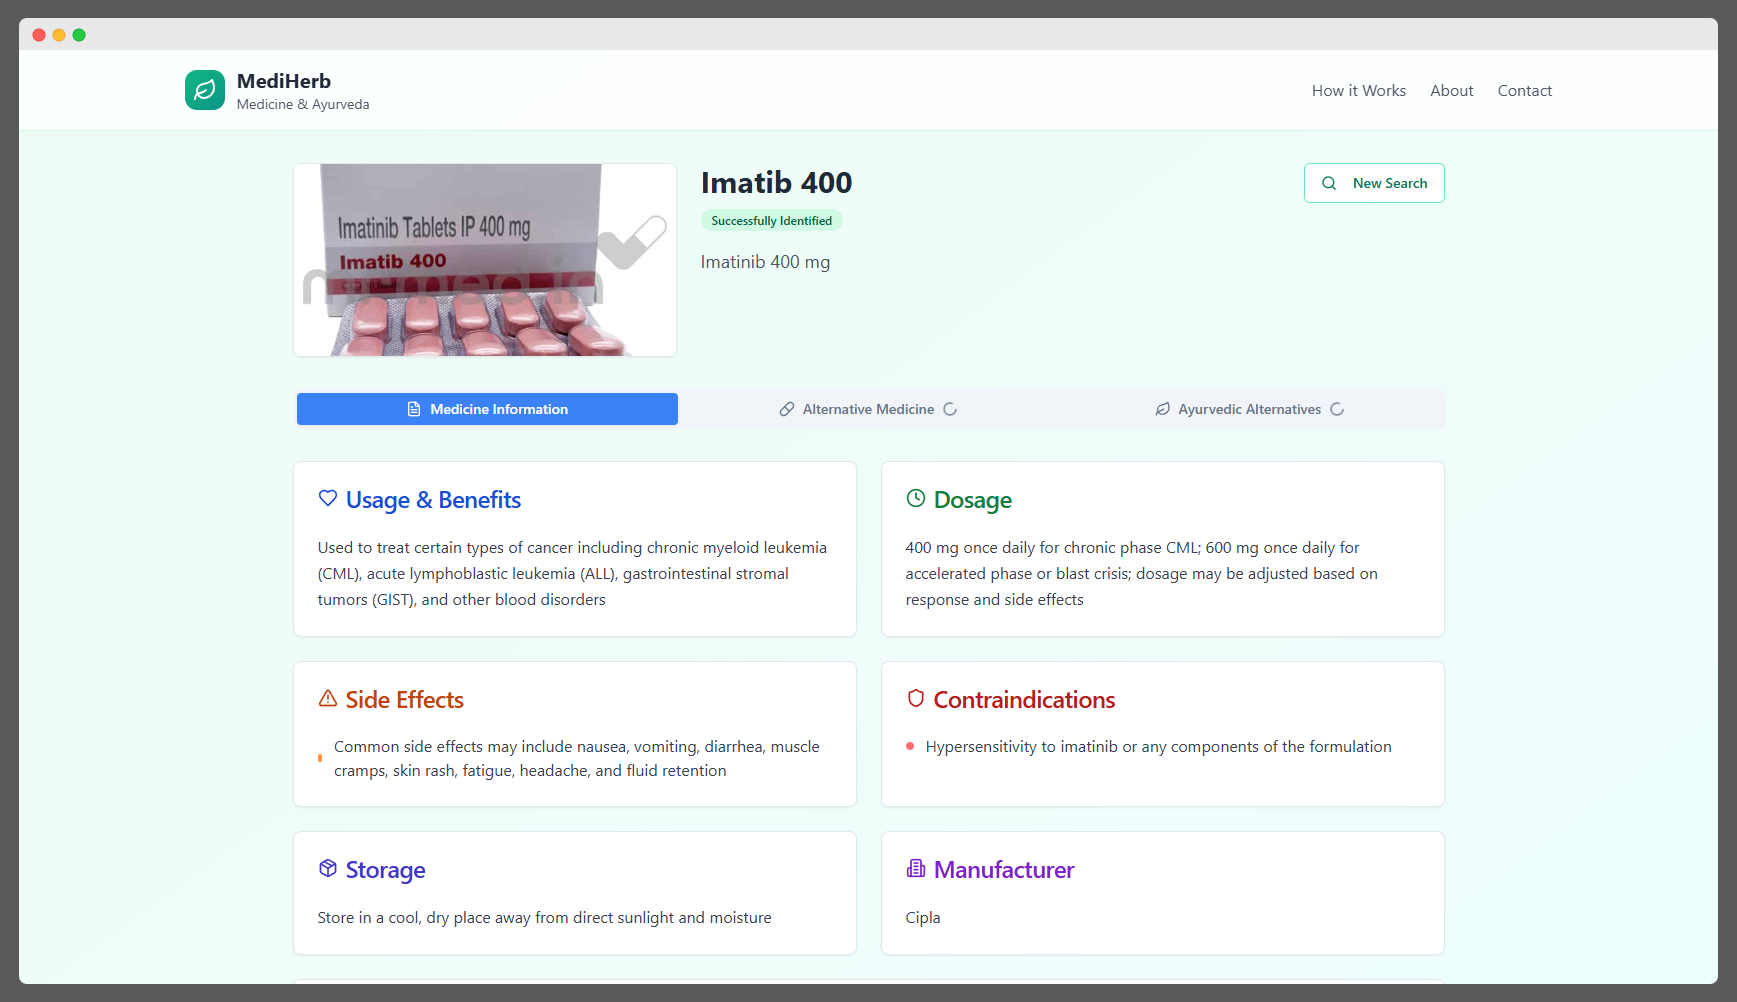Open the Imatib 400 product image
This screenshot has height=1002, width=1737.
[x=485, y=260]
